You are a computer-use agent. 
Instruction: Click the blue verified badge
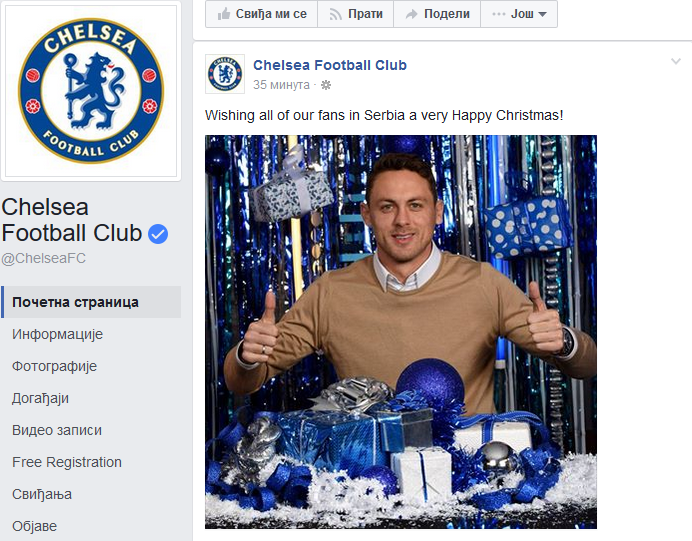pos(158,234)
